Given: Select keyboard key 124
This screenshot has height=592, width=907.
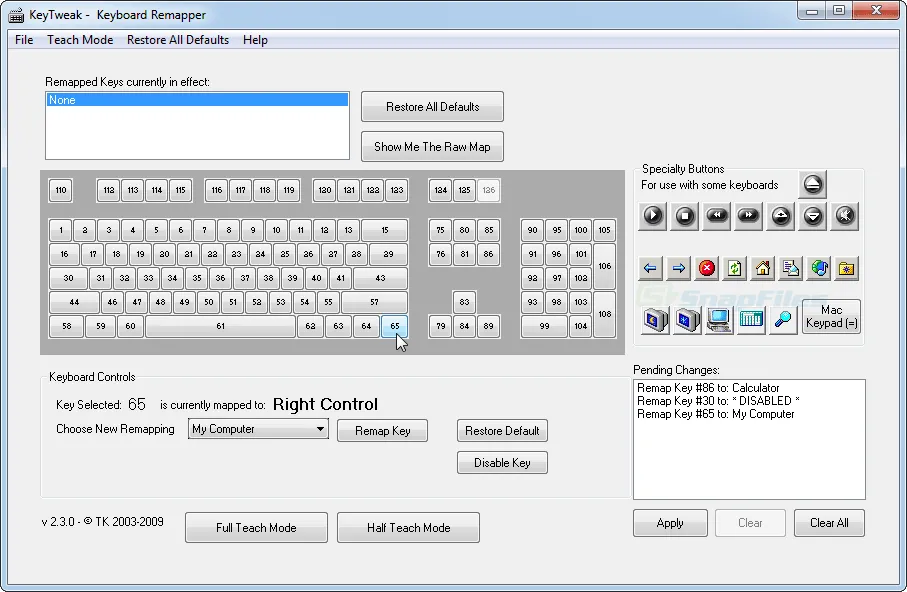Looking at the screenshot, I should (x=441, y=190).
